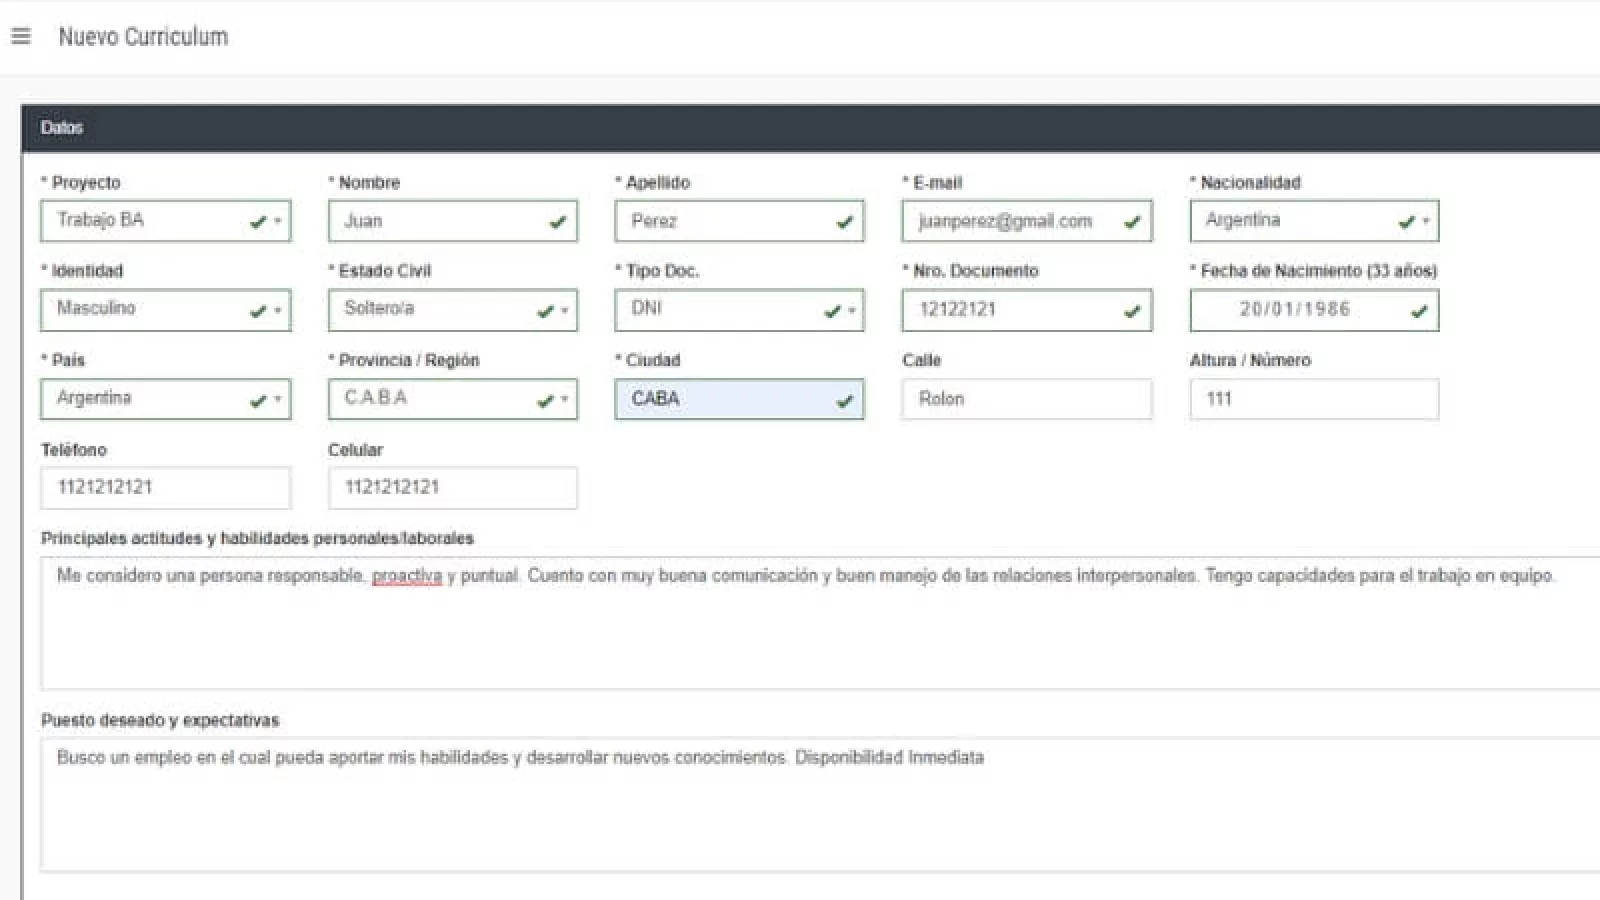Click the Teléfono input field
The image size is (1600, 900).
coord(165,488)
